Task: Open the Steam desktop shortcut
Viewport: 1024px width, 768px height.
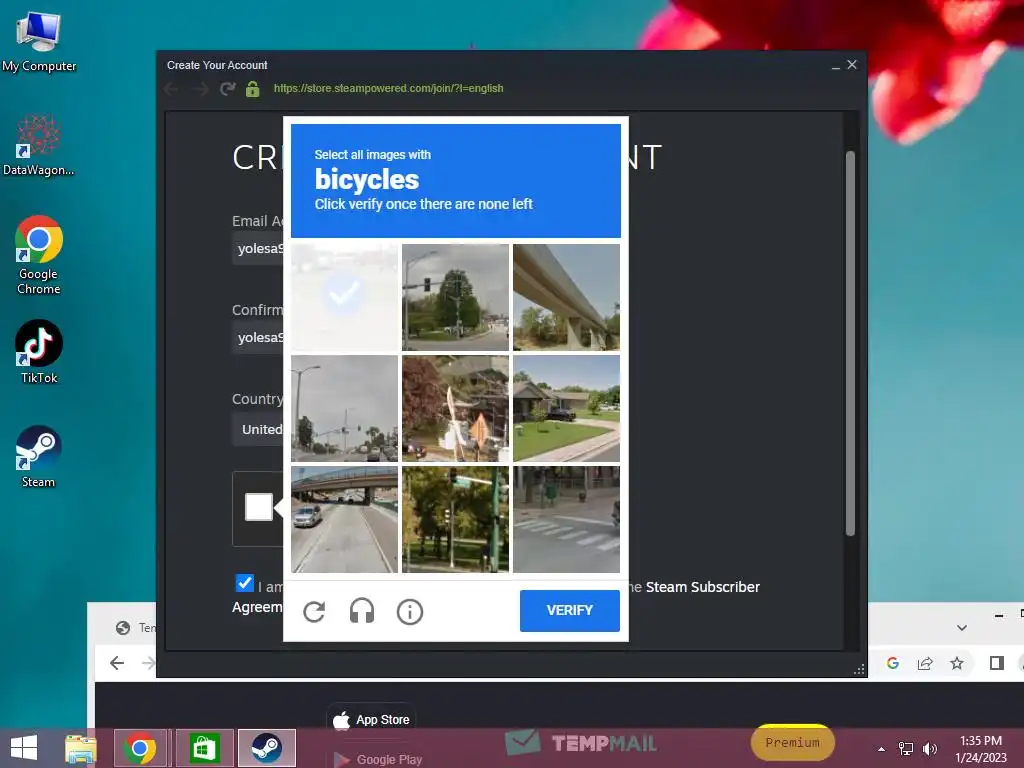Action: [x=39, y=456]
